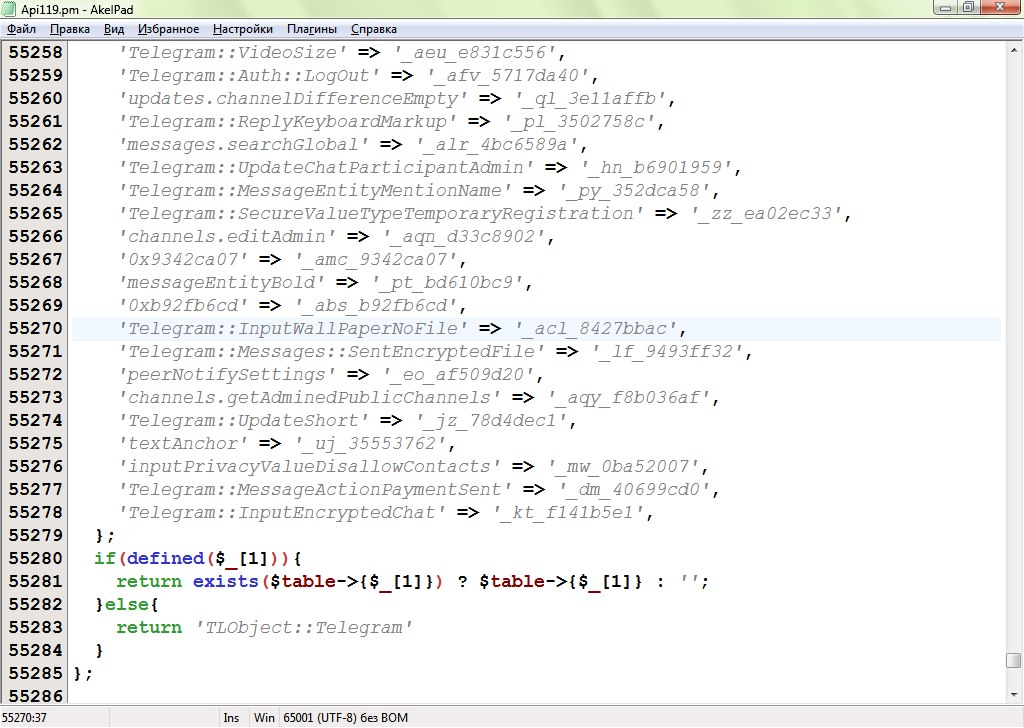Click the 'peerNotifySettings' key
The image size is (1024, 728).
227,374
